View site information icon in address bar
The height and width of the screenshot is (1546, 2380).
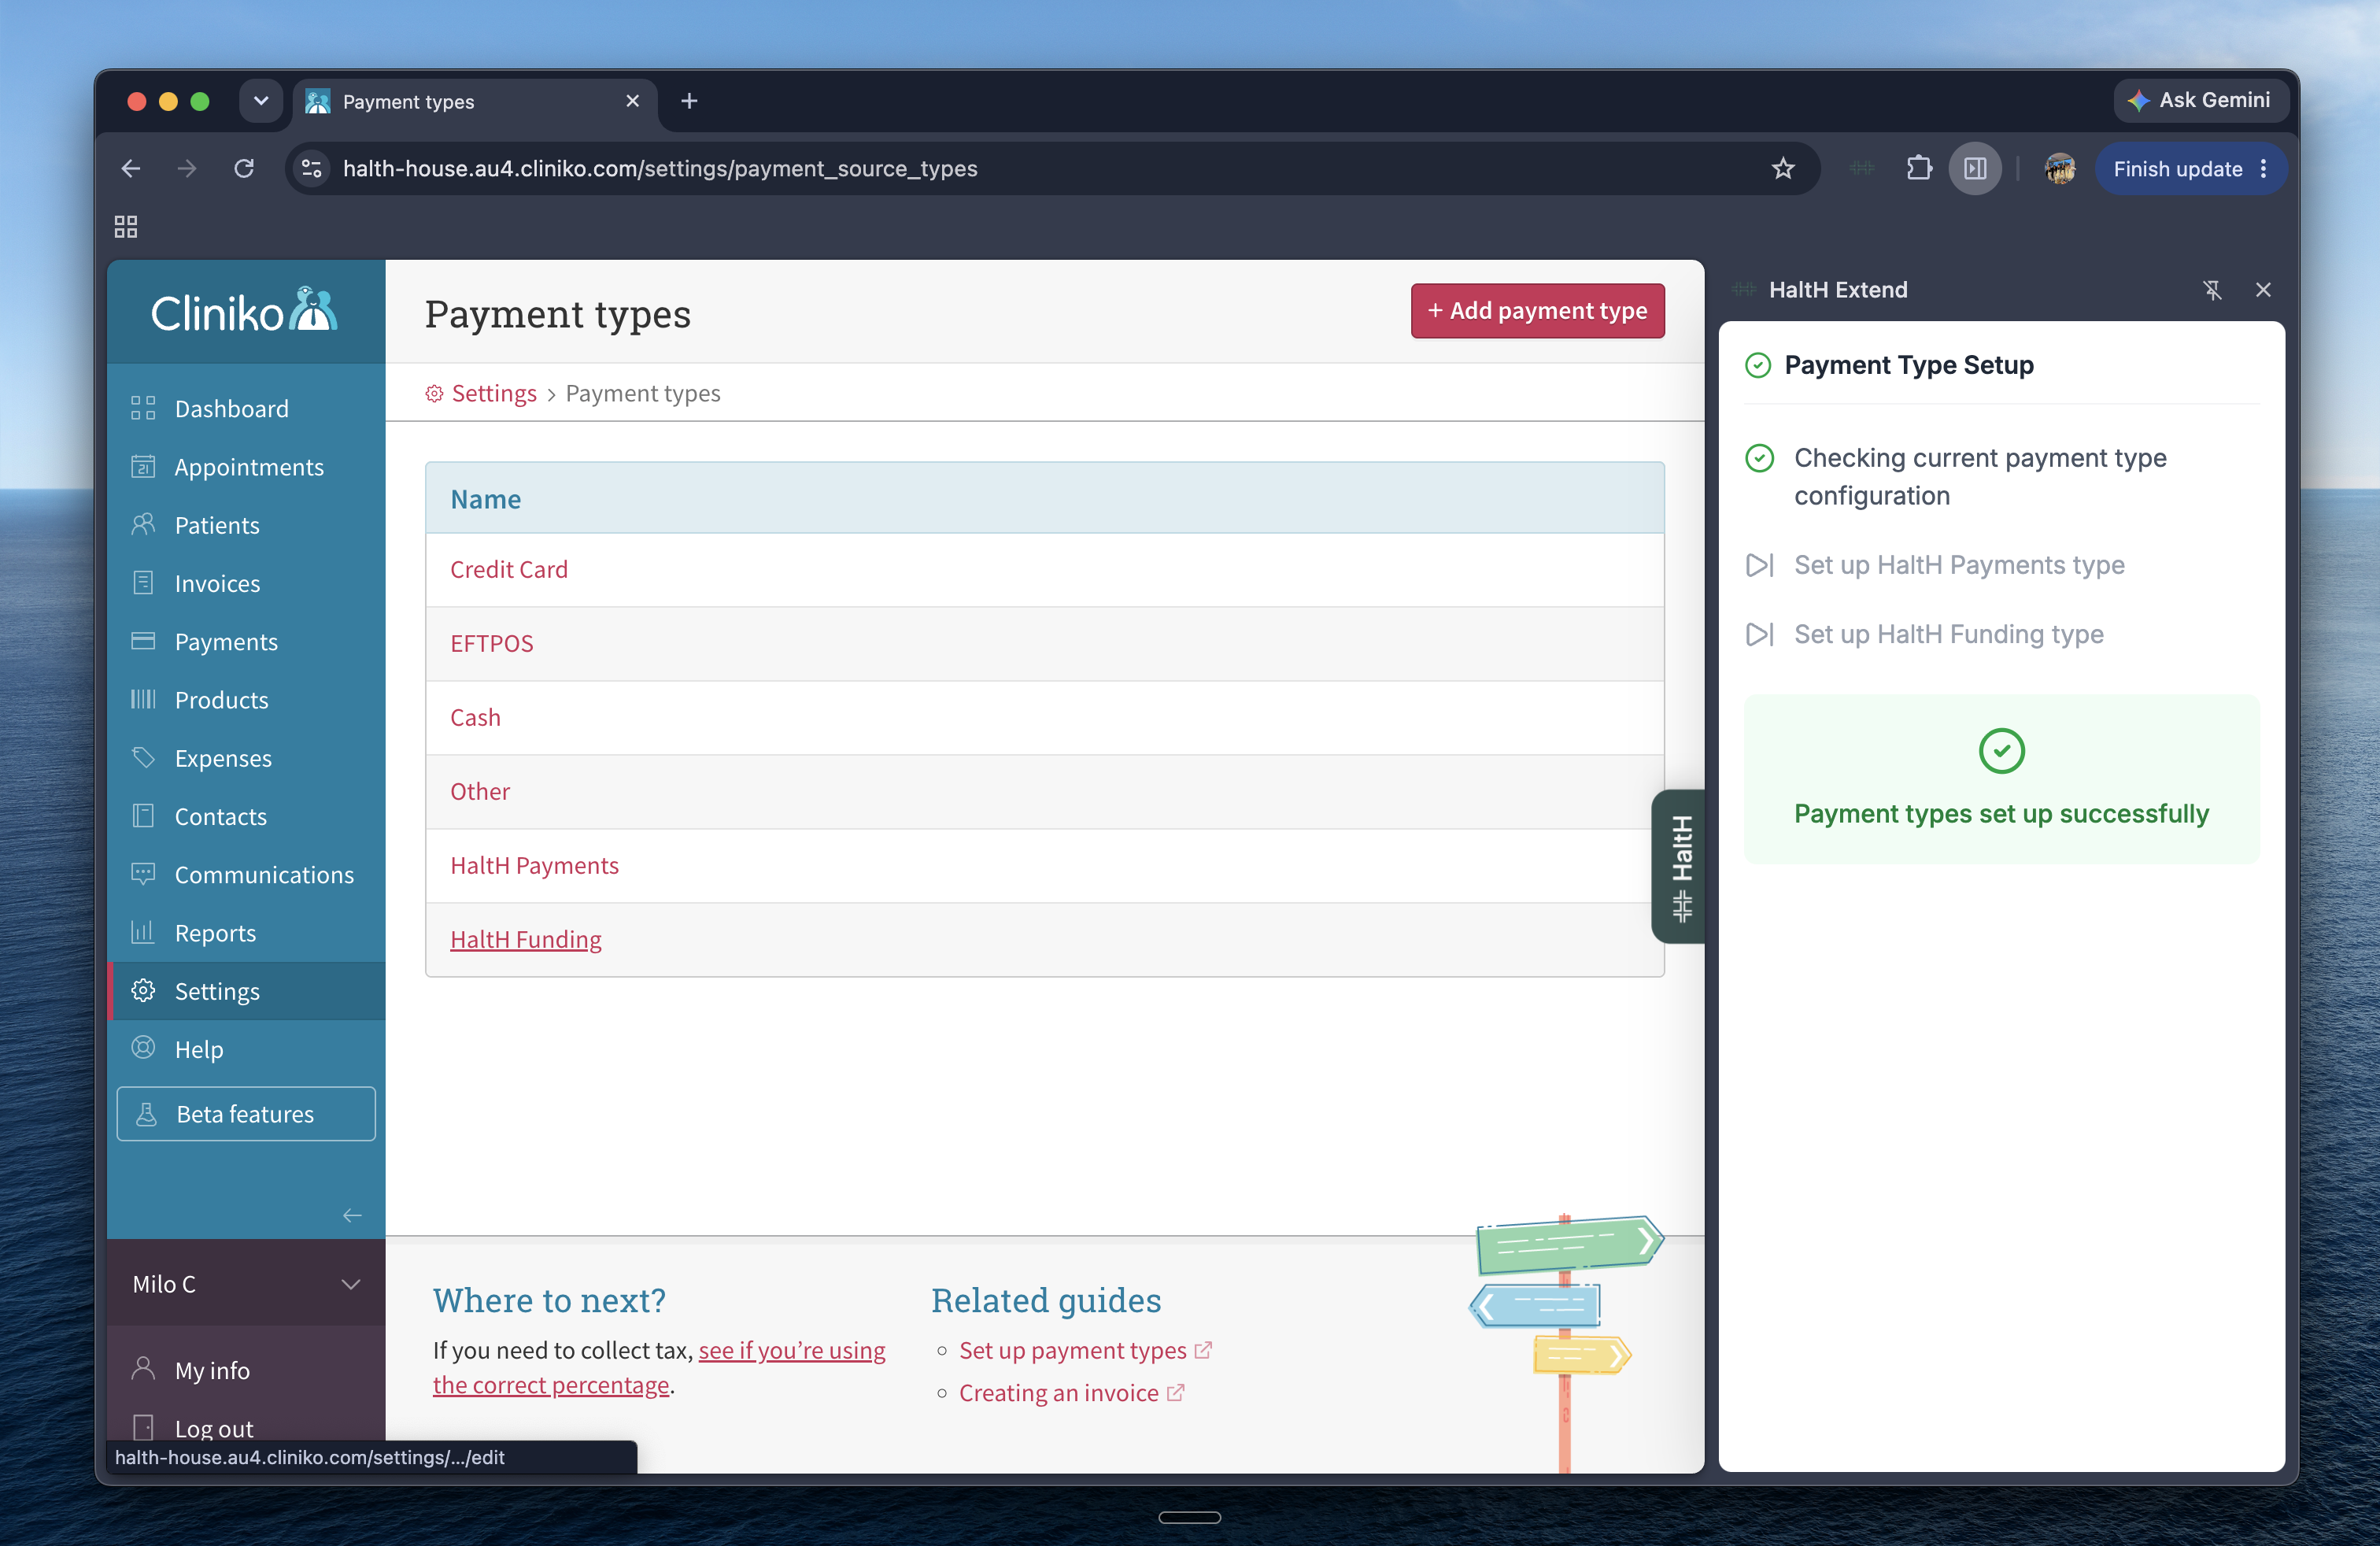312,168
